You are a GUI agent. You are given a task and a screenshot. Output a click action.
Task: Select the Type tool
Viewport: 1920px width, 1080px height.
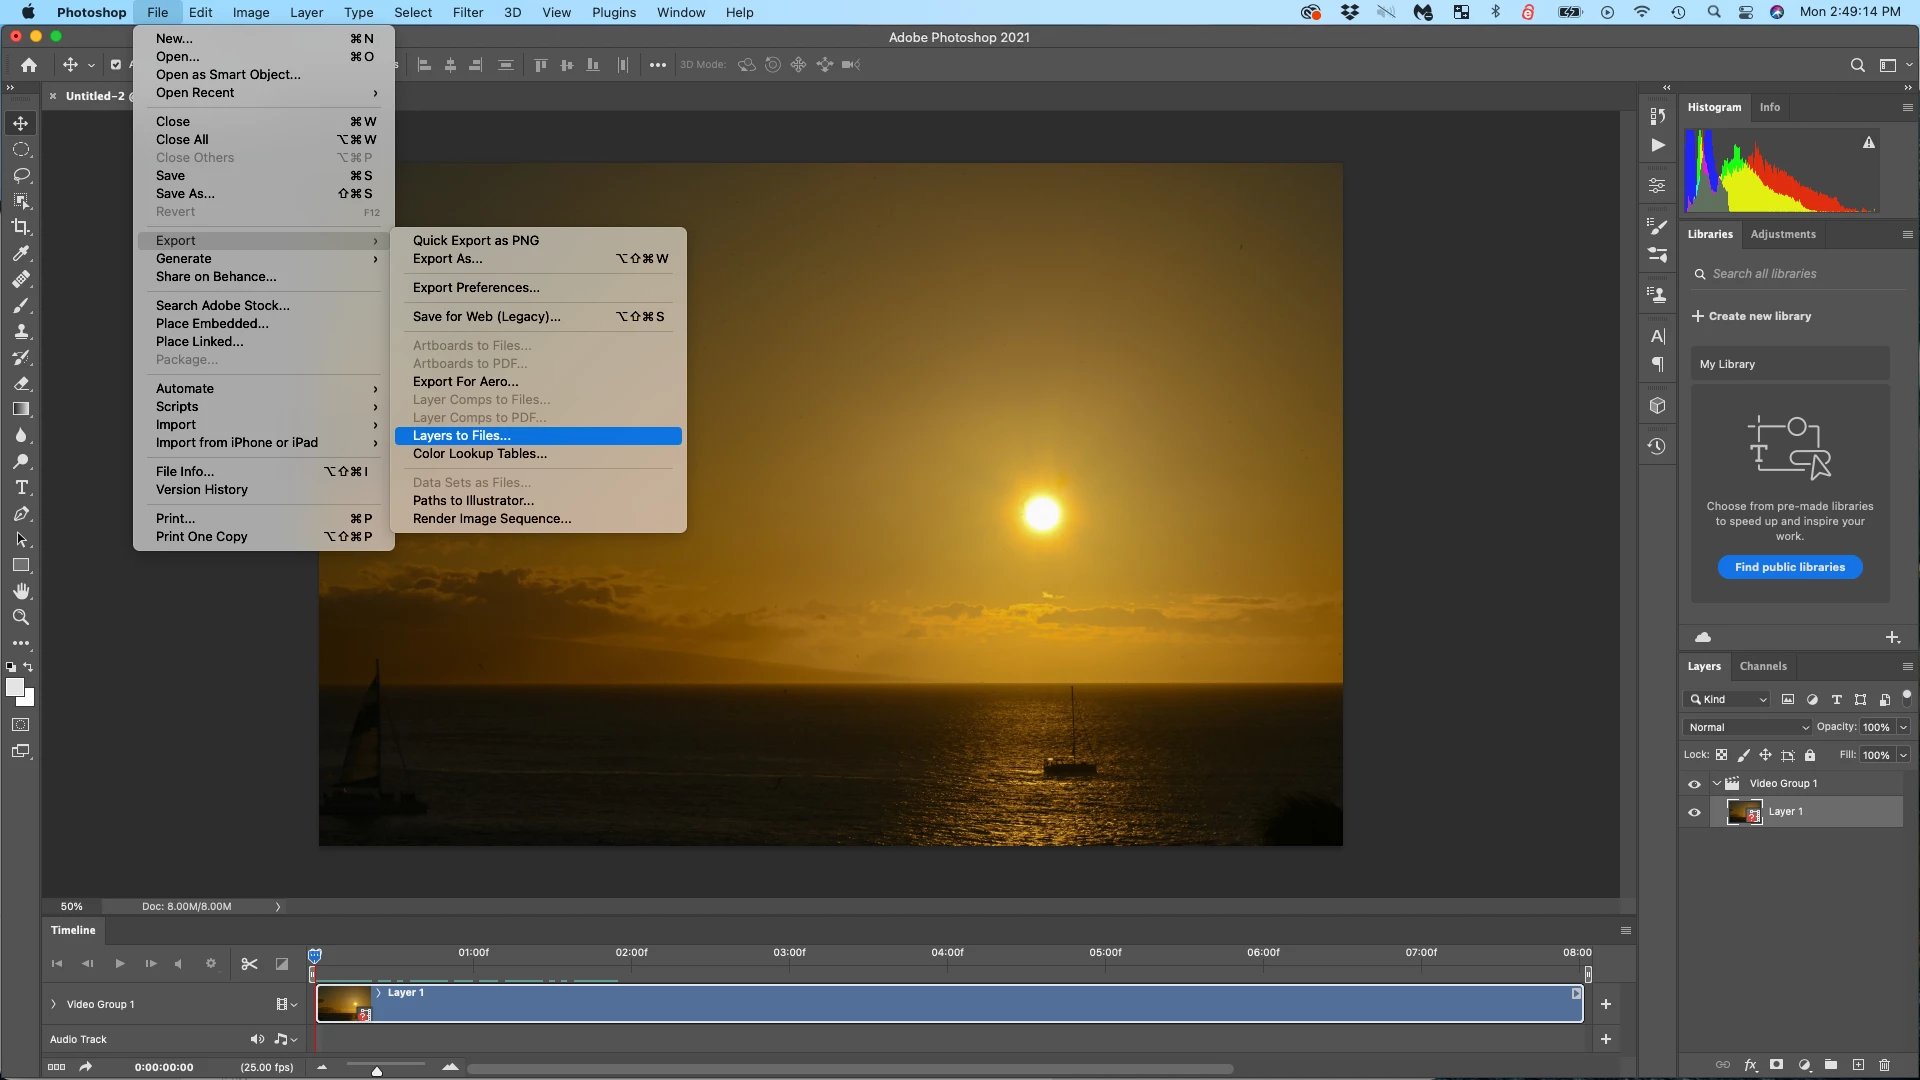21,488
